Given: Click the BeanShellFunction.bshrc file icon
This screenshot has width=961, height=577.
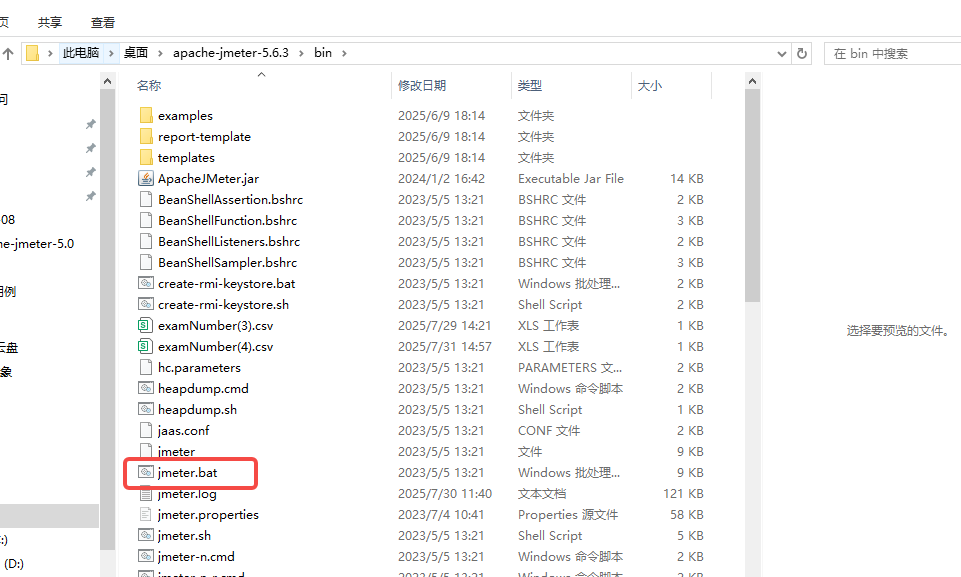Looking at the screenshot, I should (146, 220).
